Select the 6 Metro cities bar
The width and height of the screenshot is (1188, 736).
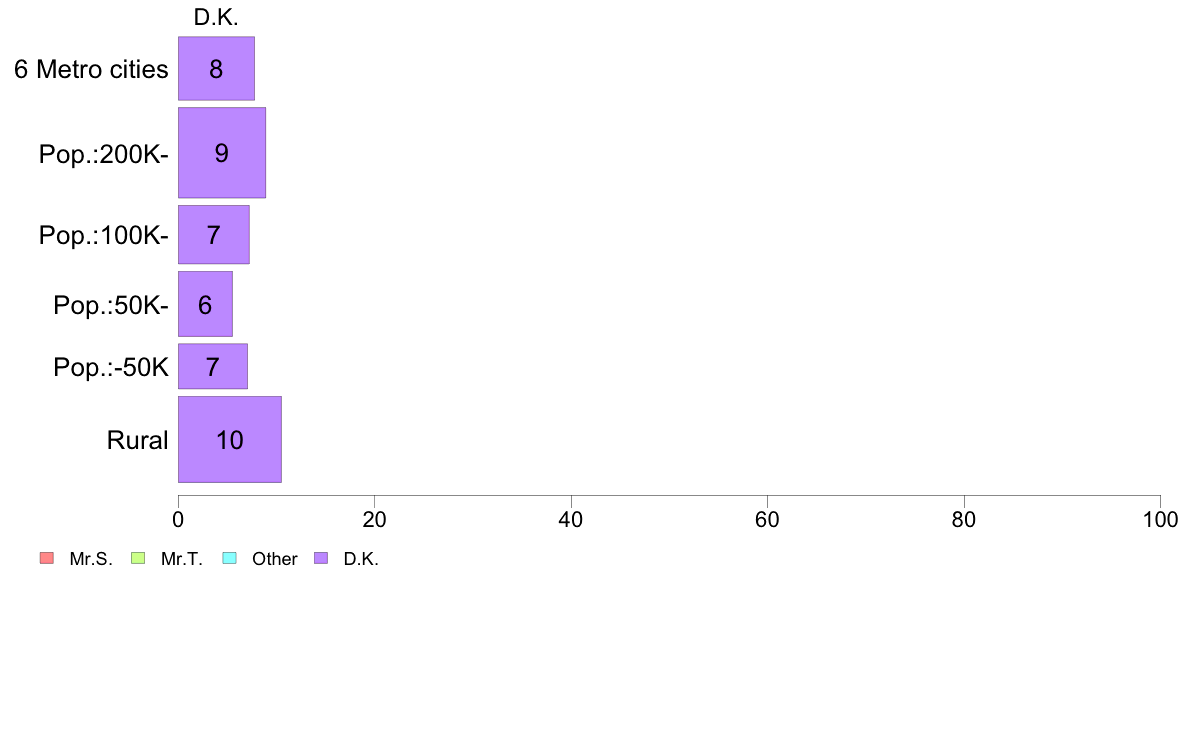point(217,68)
